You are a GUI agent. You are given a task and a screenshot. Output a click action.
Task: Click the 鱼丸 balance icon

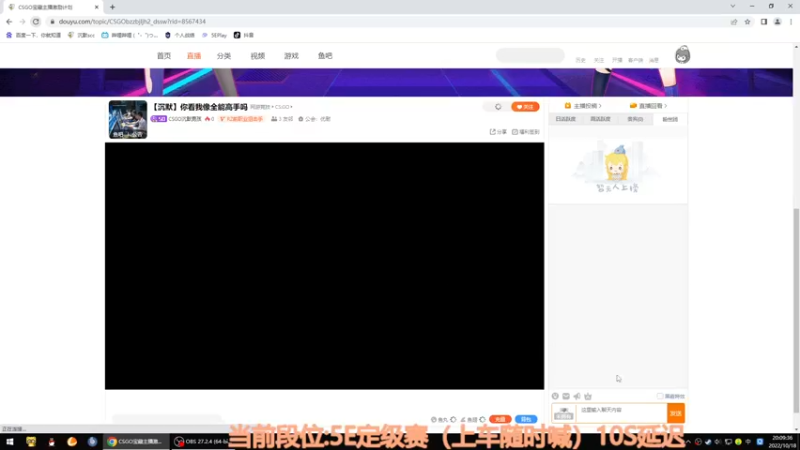[x=434, y=419]
